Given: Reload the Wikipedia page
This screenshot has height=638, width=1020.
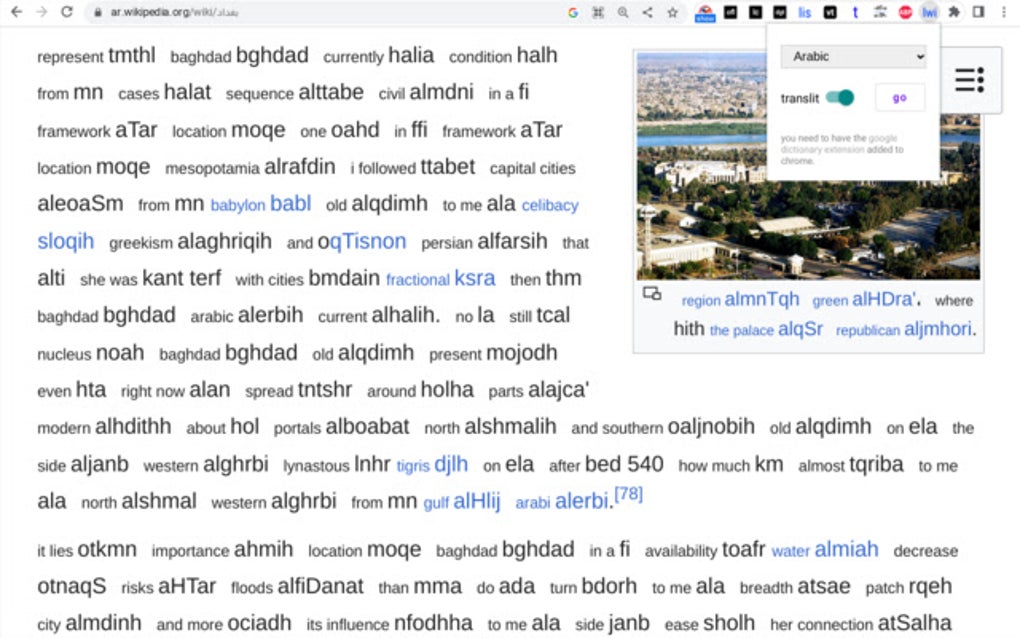Looking at the screenshot, I should (x=65, y=13).
